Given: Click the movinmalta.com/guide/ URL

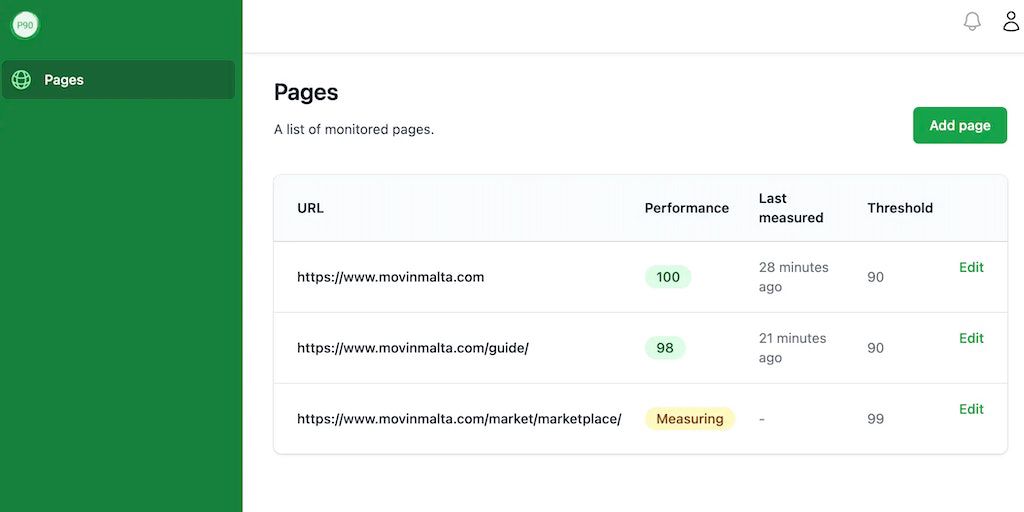Looking at the screenshot, I should 412,348.
